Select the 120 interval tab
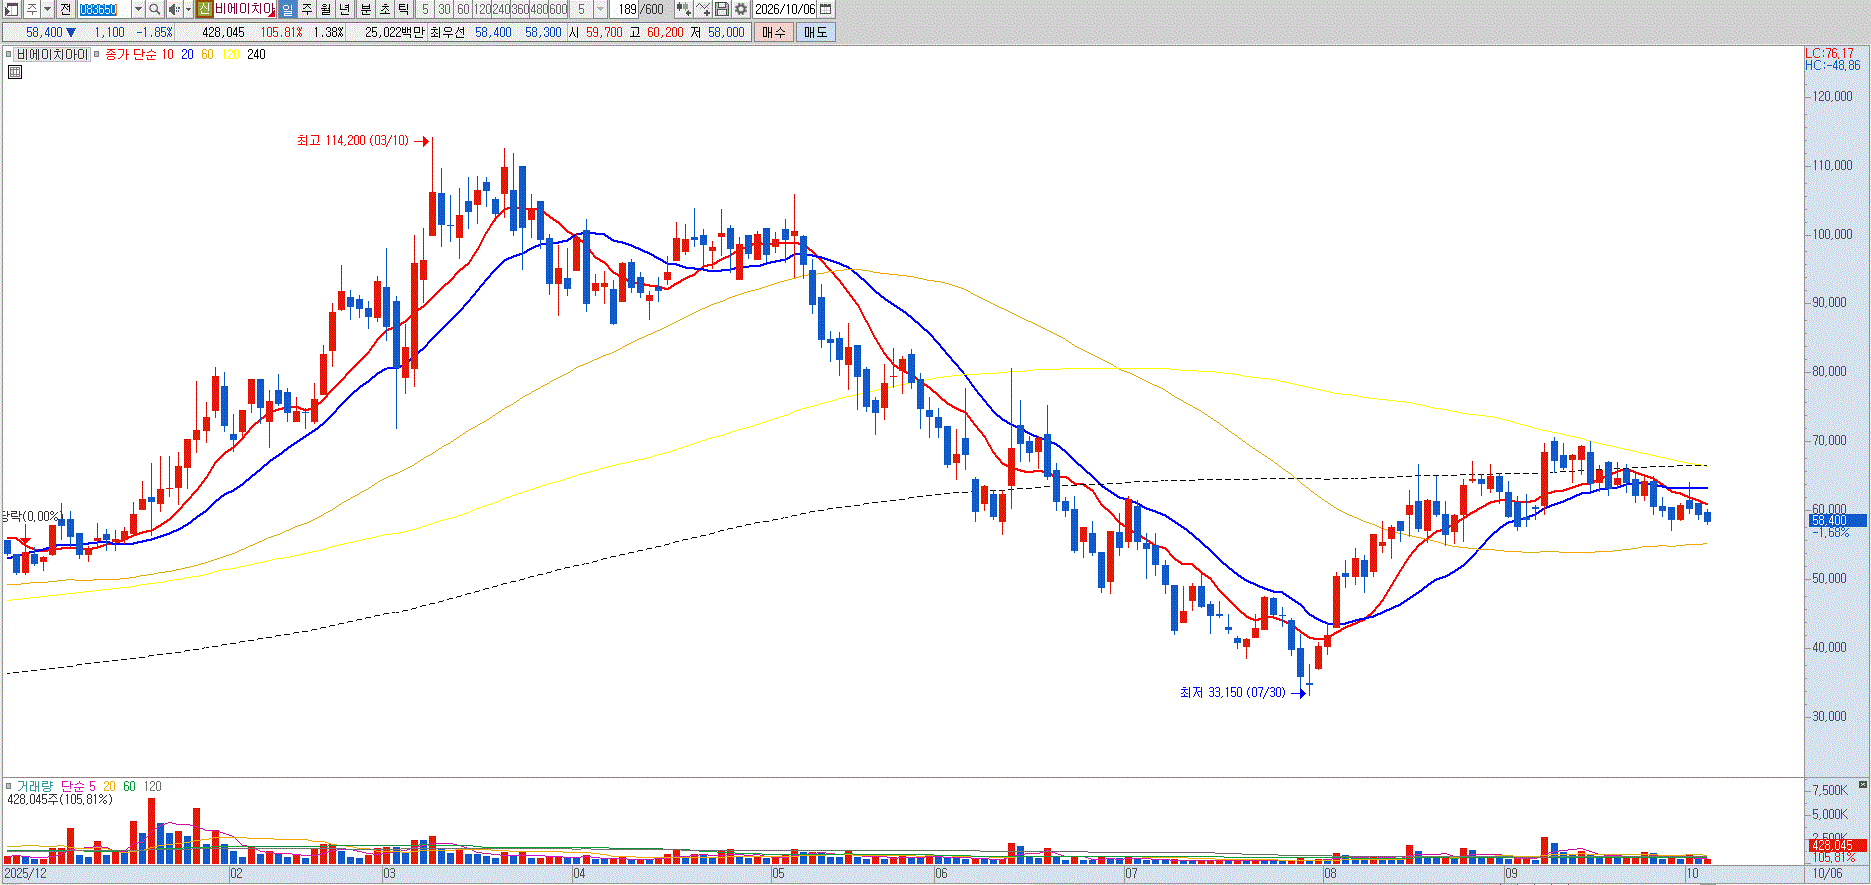Viewport: 1871px width, 885px height. [483, 9]
